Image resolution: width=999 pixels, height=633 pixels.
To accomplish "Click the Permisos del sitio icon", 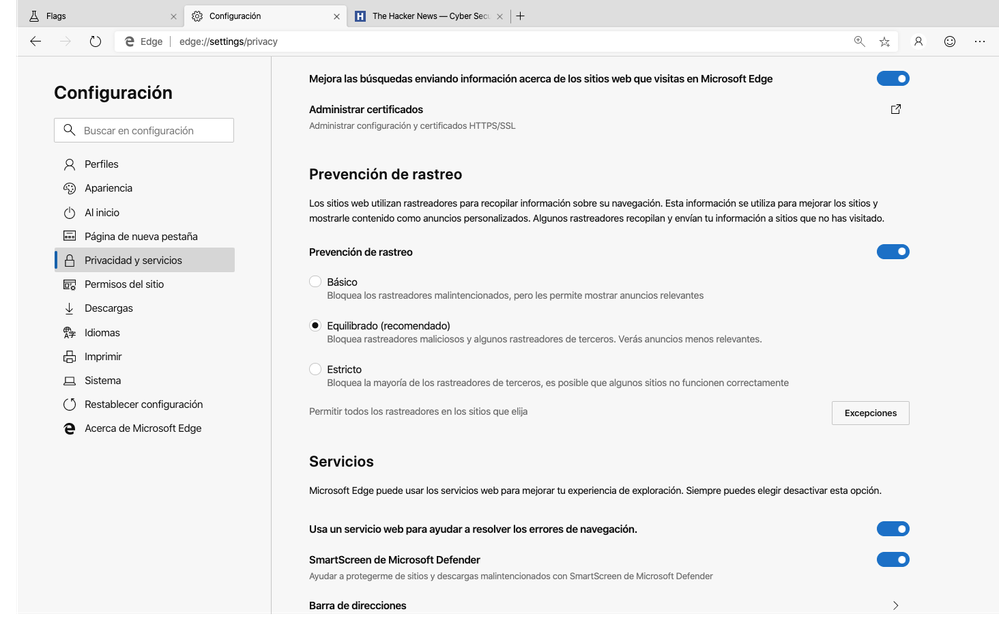I will coord(69,285).
